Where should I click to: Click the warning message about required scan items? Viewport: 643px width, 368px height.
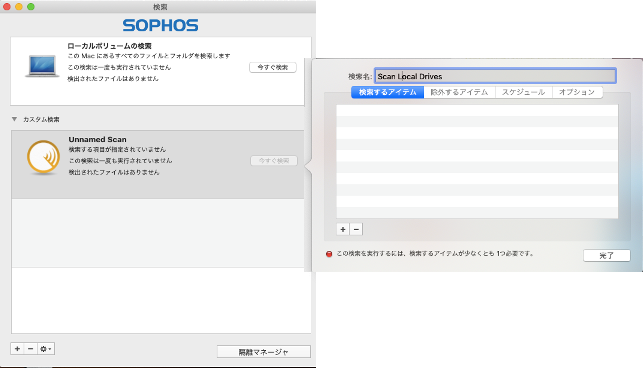[435, 254]
